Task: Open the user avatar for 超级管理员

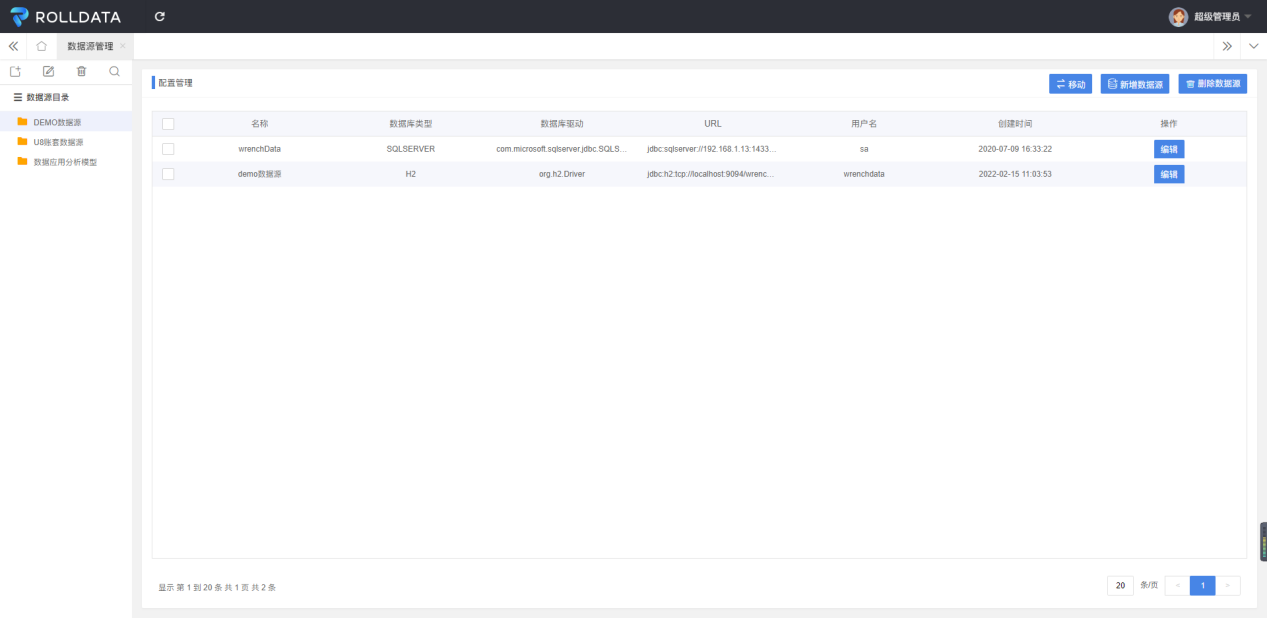Action: point(1179,17)
